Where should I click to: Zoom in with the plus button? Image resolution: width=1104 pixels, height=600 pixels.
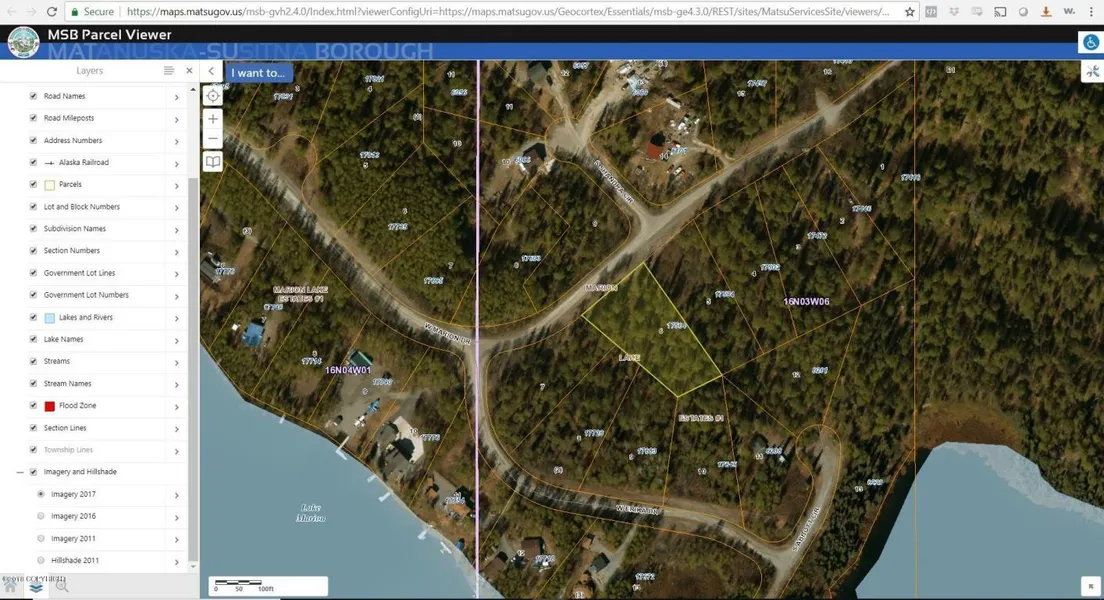coord(213,118)
